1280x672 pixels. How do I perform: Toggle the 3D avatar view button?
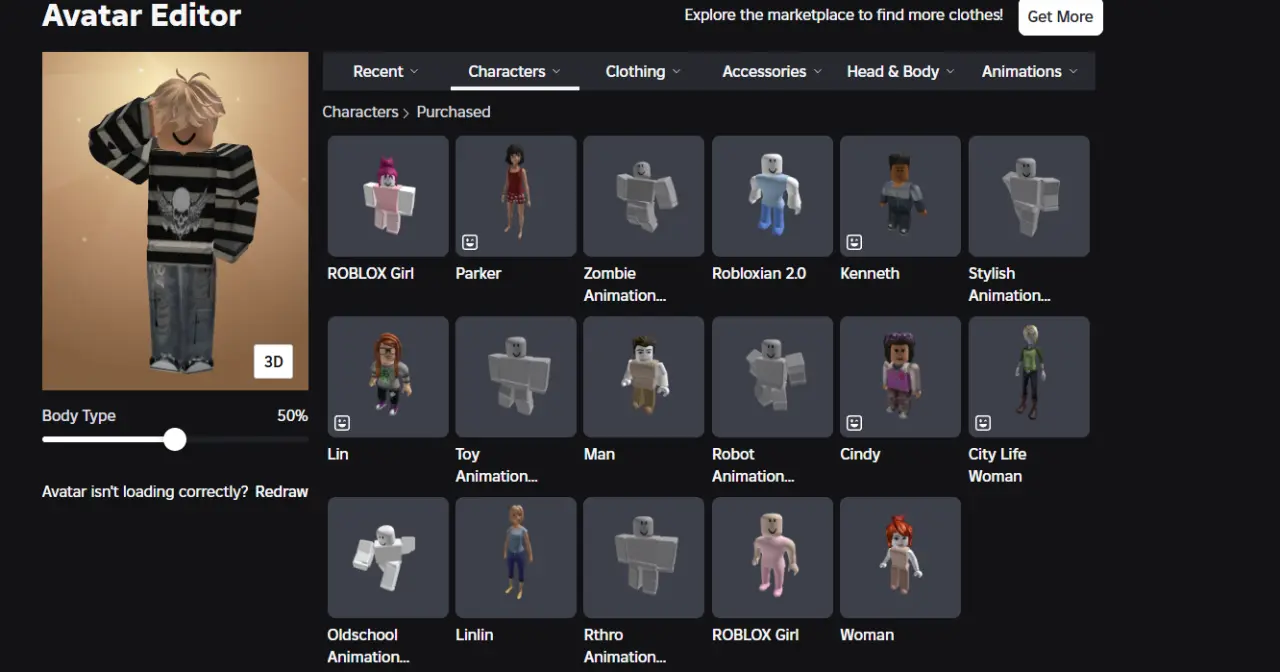click(273, 361)
